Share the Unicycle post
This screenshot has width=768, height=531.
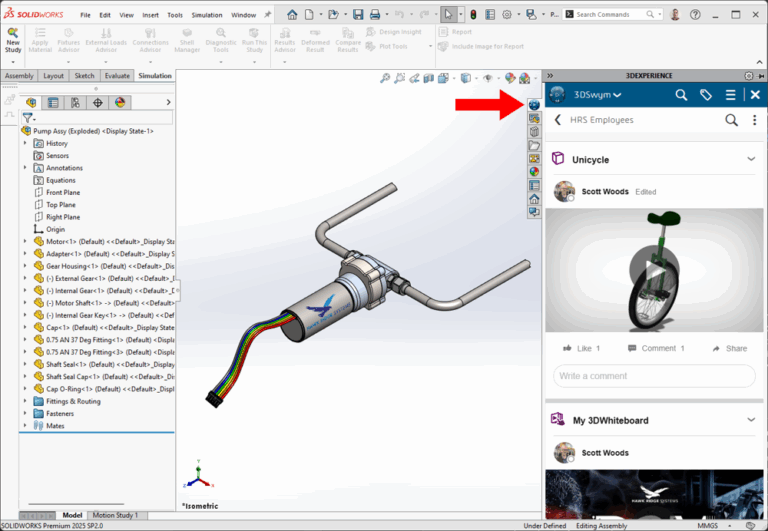click(730, 348)
